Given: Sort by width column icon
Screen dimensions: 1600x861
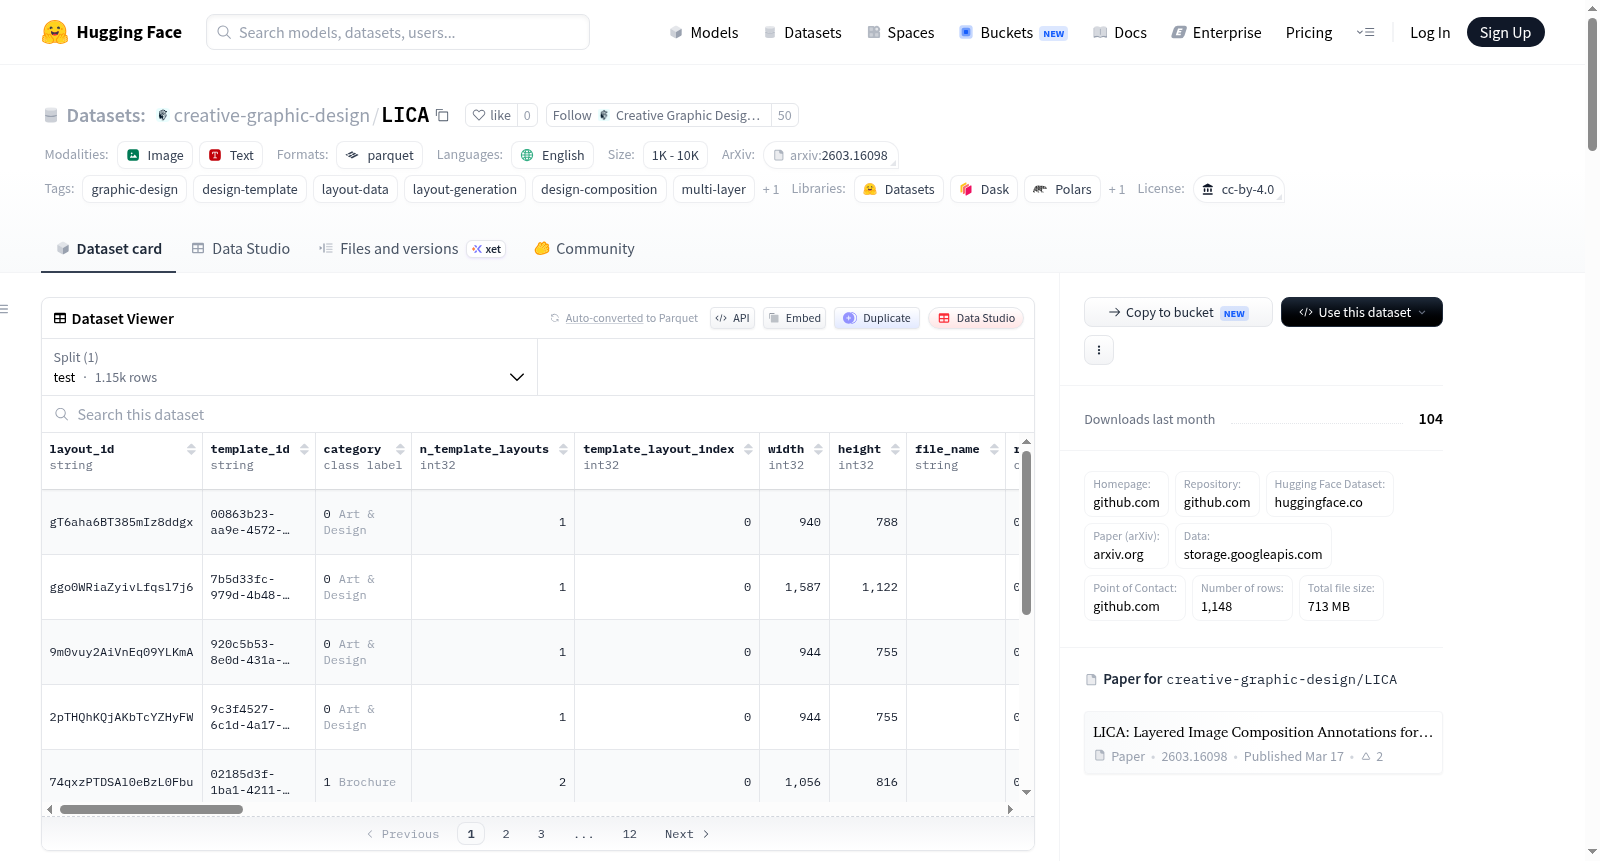Looking at the screenshot, I should coord(818,449).
